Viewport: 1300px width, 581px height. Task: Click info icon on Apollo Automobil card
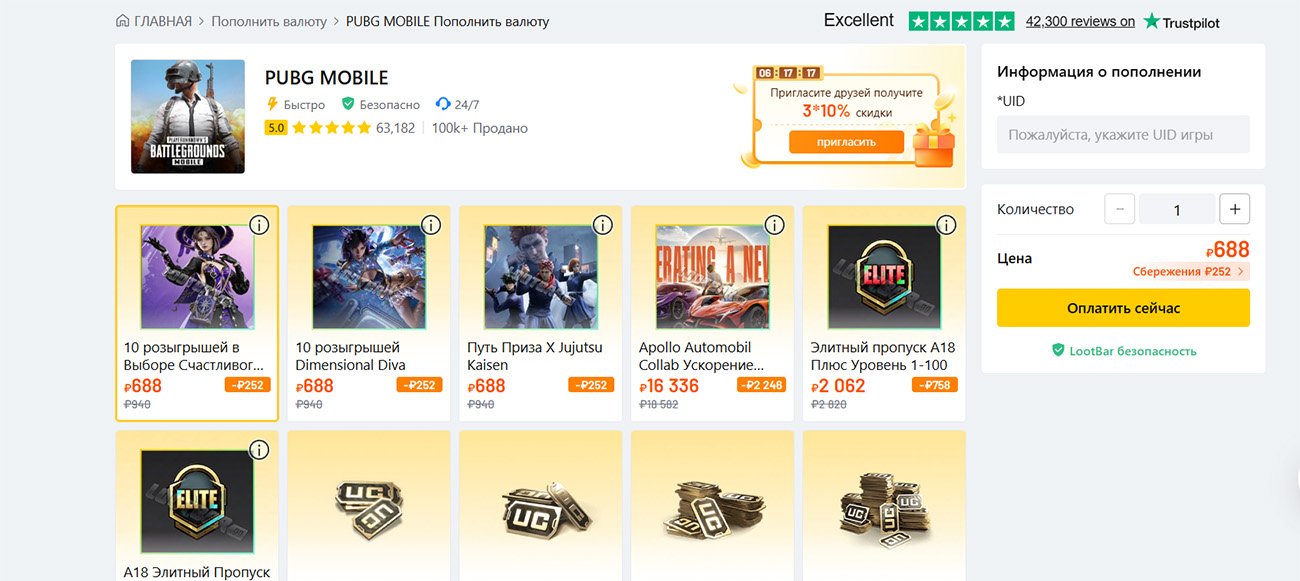tap(774, 226)
